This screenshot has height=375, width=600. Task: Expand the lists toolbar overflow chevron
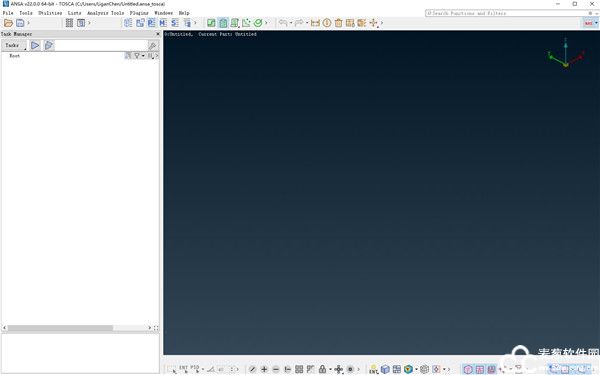pyautogui.click(x=195, y=23)
